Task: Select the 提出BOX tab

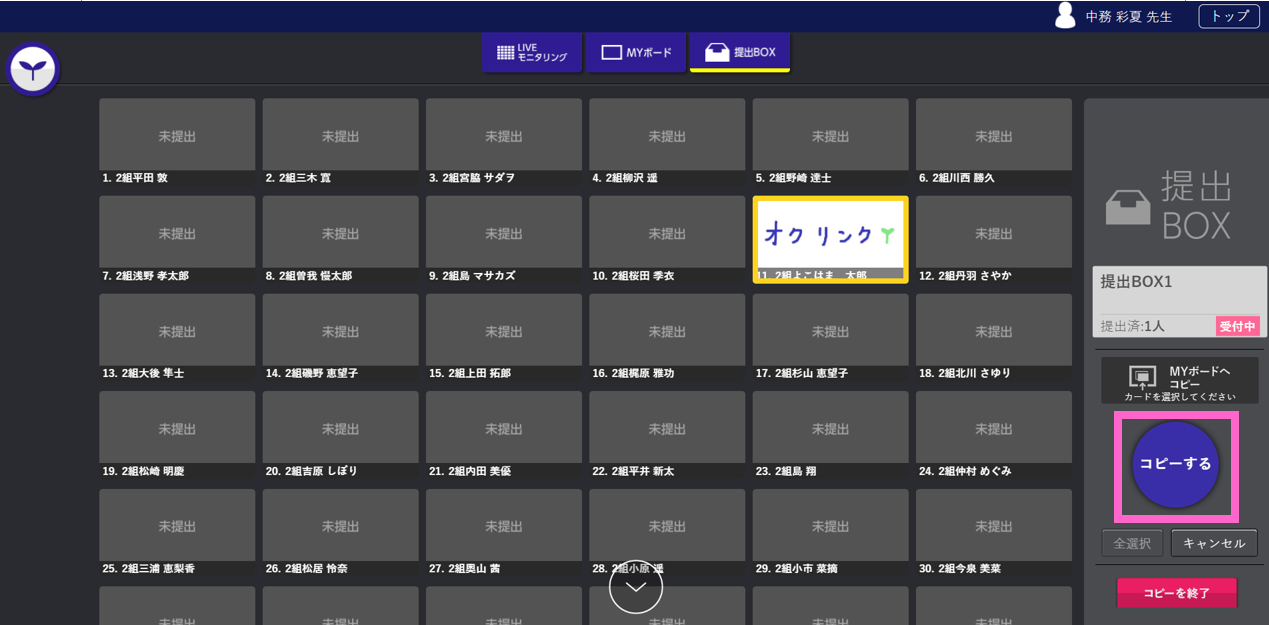Action: [739, 52]
